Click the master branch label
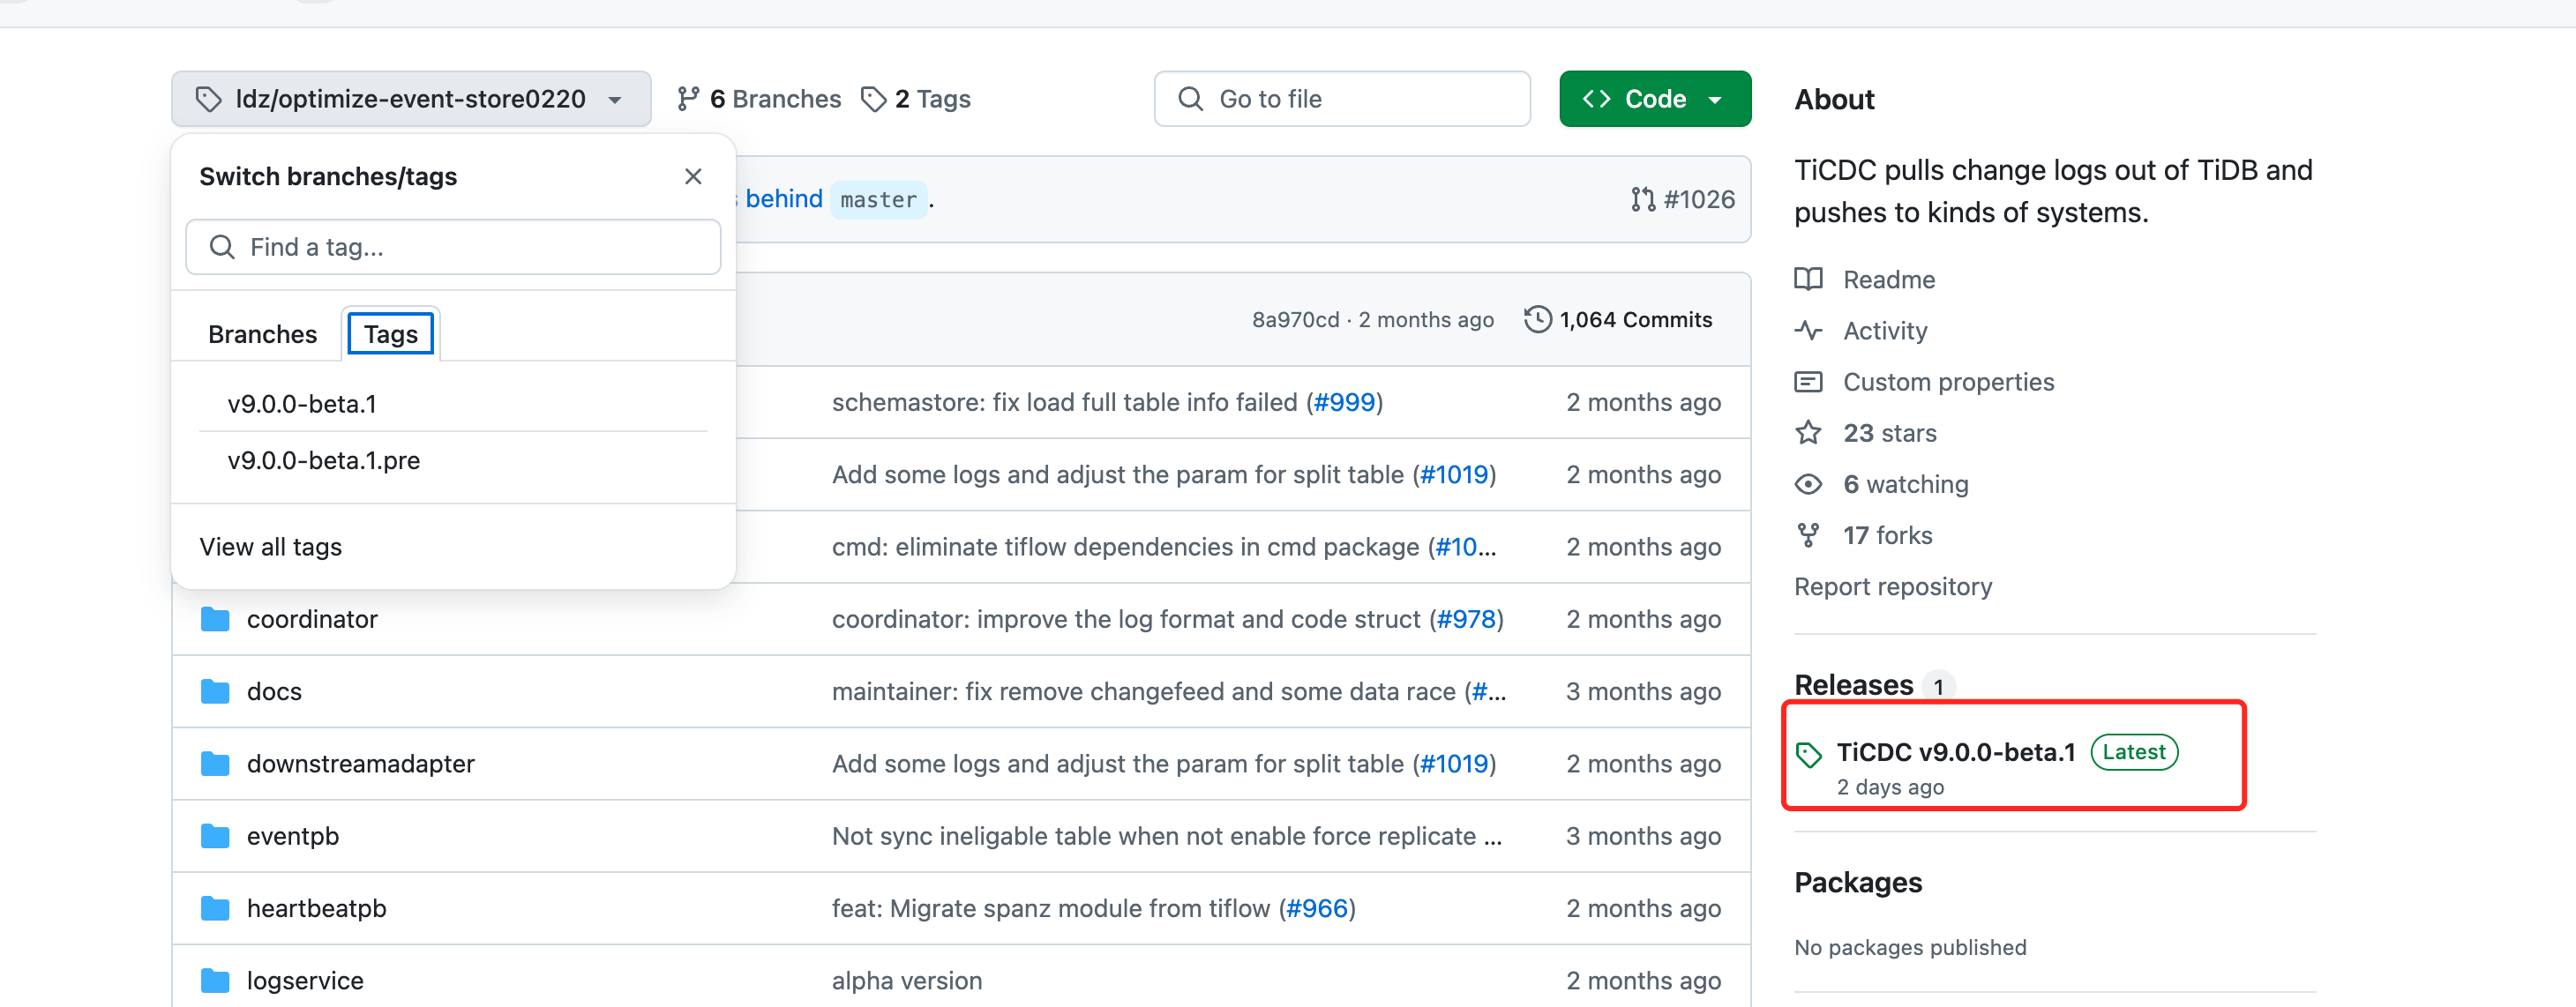This screenshot has width=2576, height=1007. [x=879, y=199]
